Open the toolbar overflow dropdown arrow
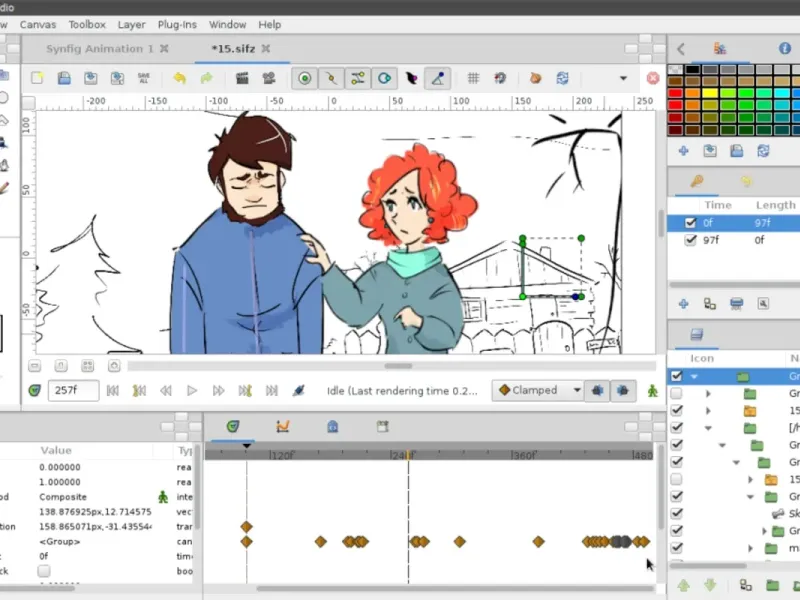 (623, 78)
